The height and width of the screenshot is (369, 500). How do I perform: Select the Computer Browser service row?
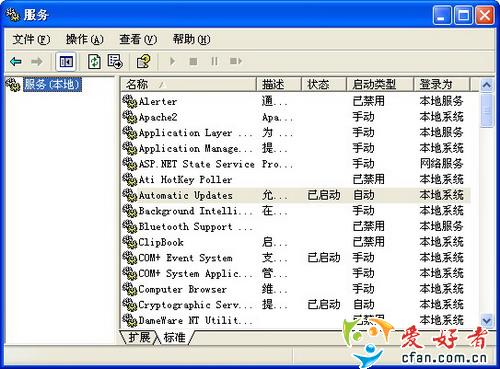pyautogui.click(x=296, y=289)
